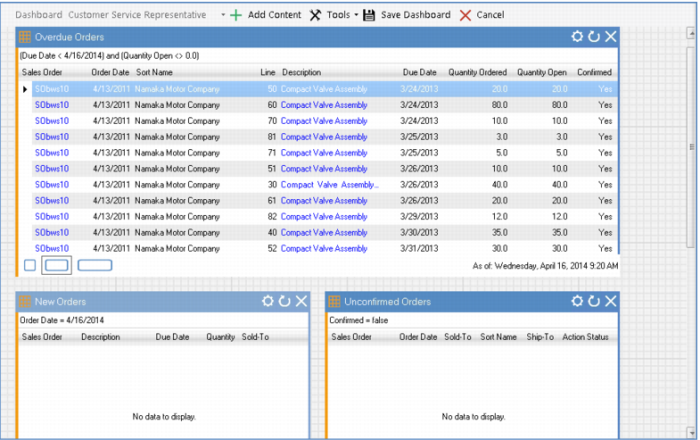Open Compact Valve Assembly link on line 51
The image size is (700, 440).
(324, 169)
